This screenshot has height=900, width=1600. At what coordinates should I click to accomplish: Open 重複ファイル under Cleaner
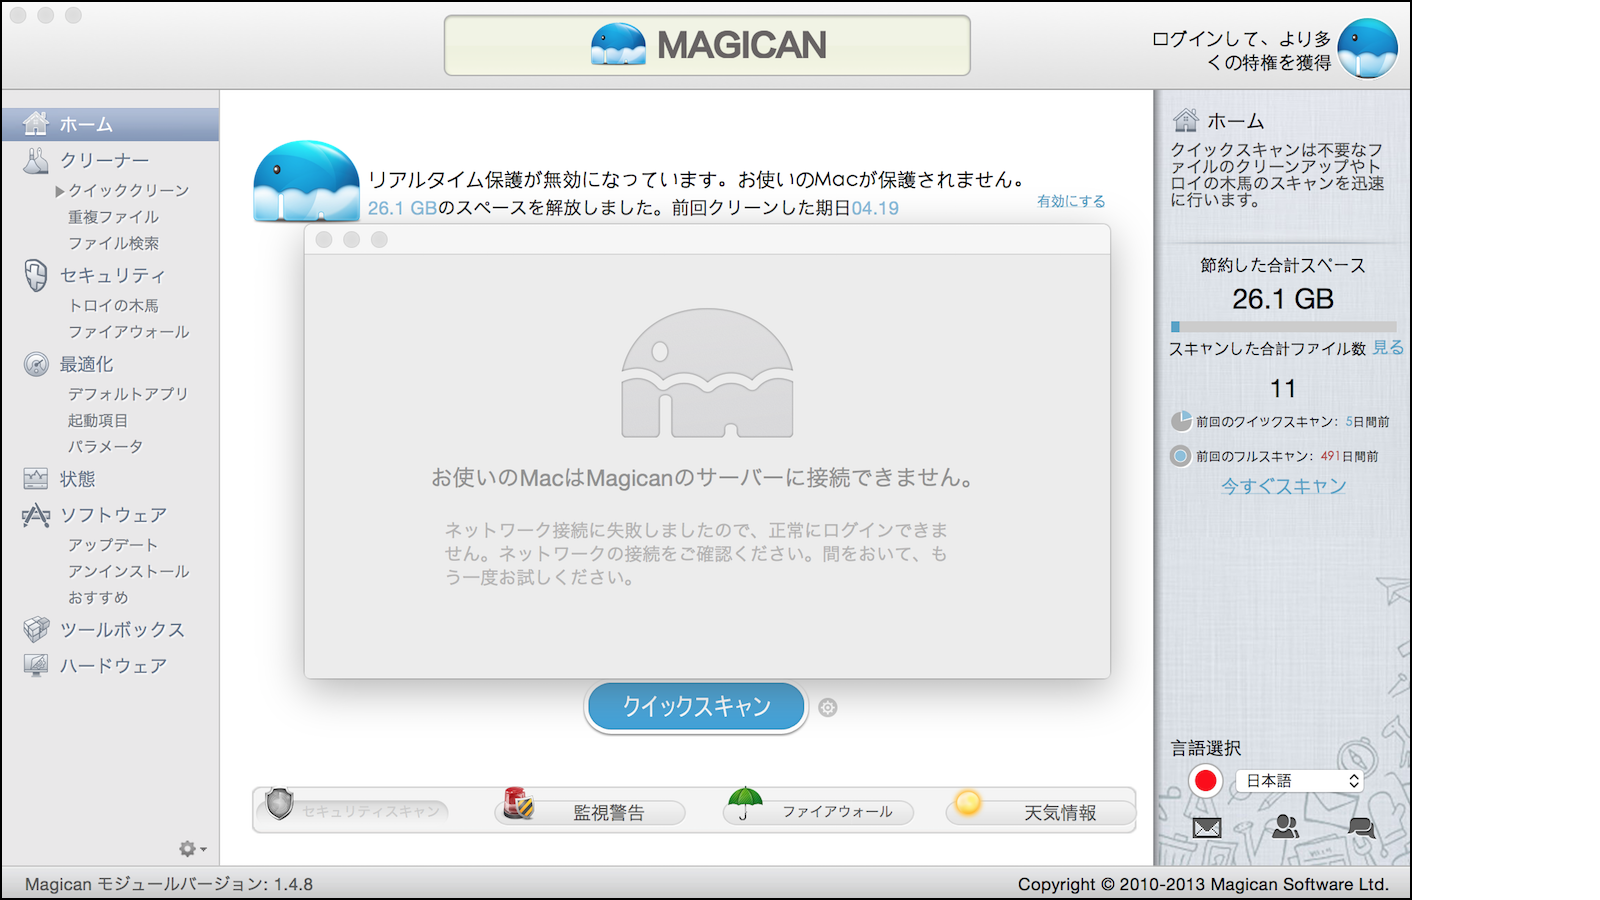pos(113,217)
